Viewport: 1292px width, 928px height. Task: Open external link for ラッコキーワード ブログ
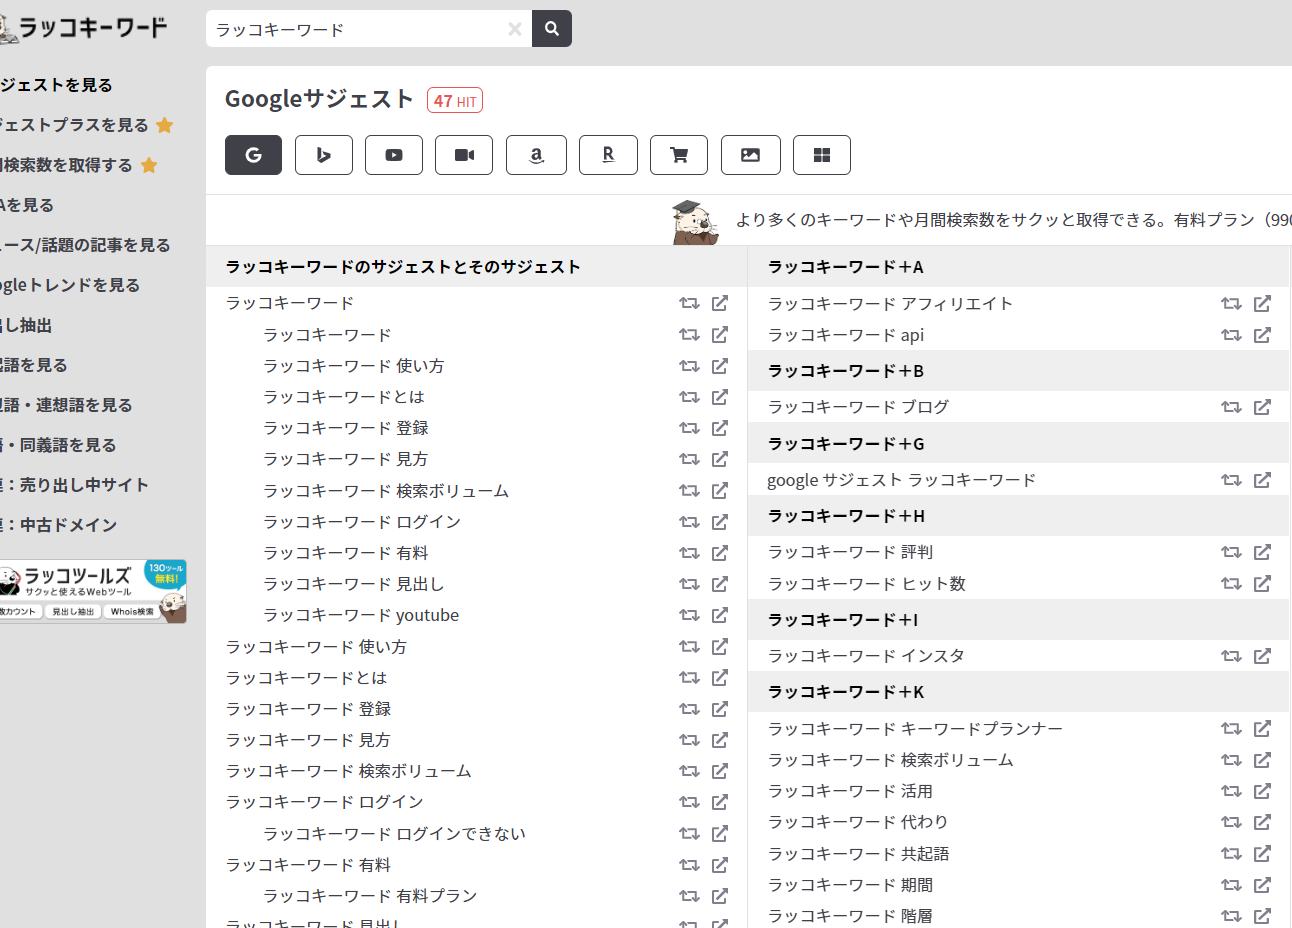(1262, 407)
